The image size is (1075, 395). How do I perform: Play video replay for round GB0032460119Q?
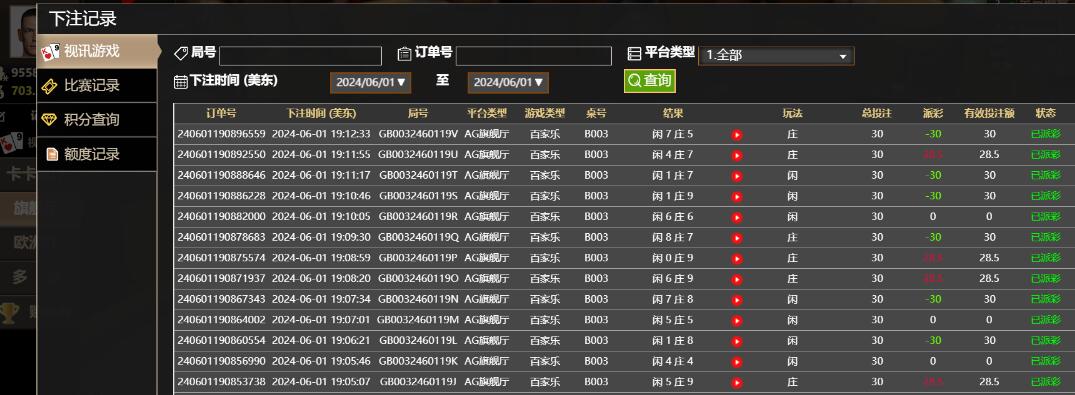pyautogui.click(x=737, y=239)
